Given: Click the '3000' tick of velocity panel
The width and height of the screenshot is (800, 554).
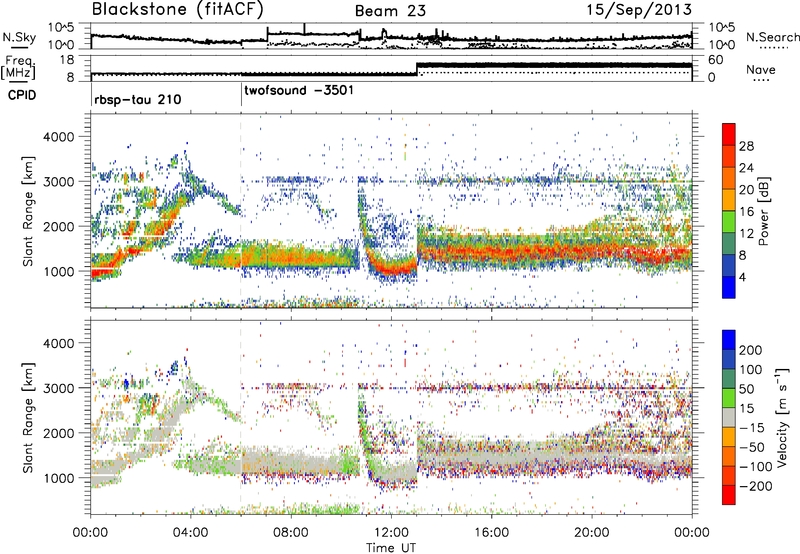Looking at the screenshot, I should click(x=59, y=388).
